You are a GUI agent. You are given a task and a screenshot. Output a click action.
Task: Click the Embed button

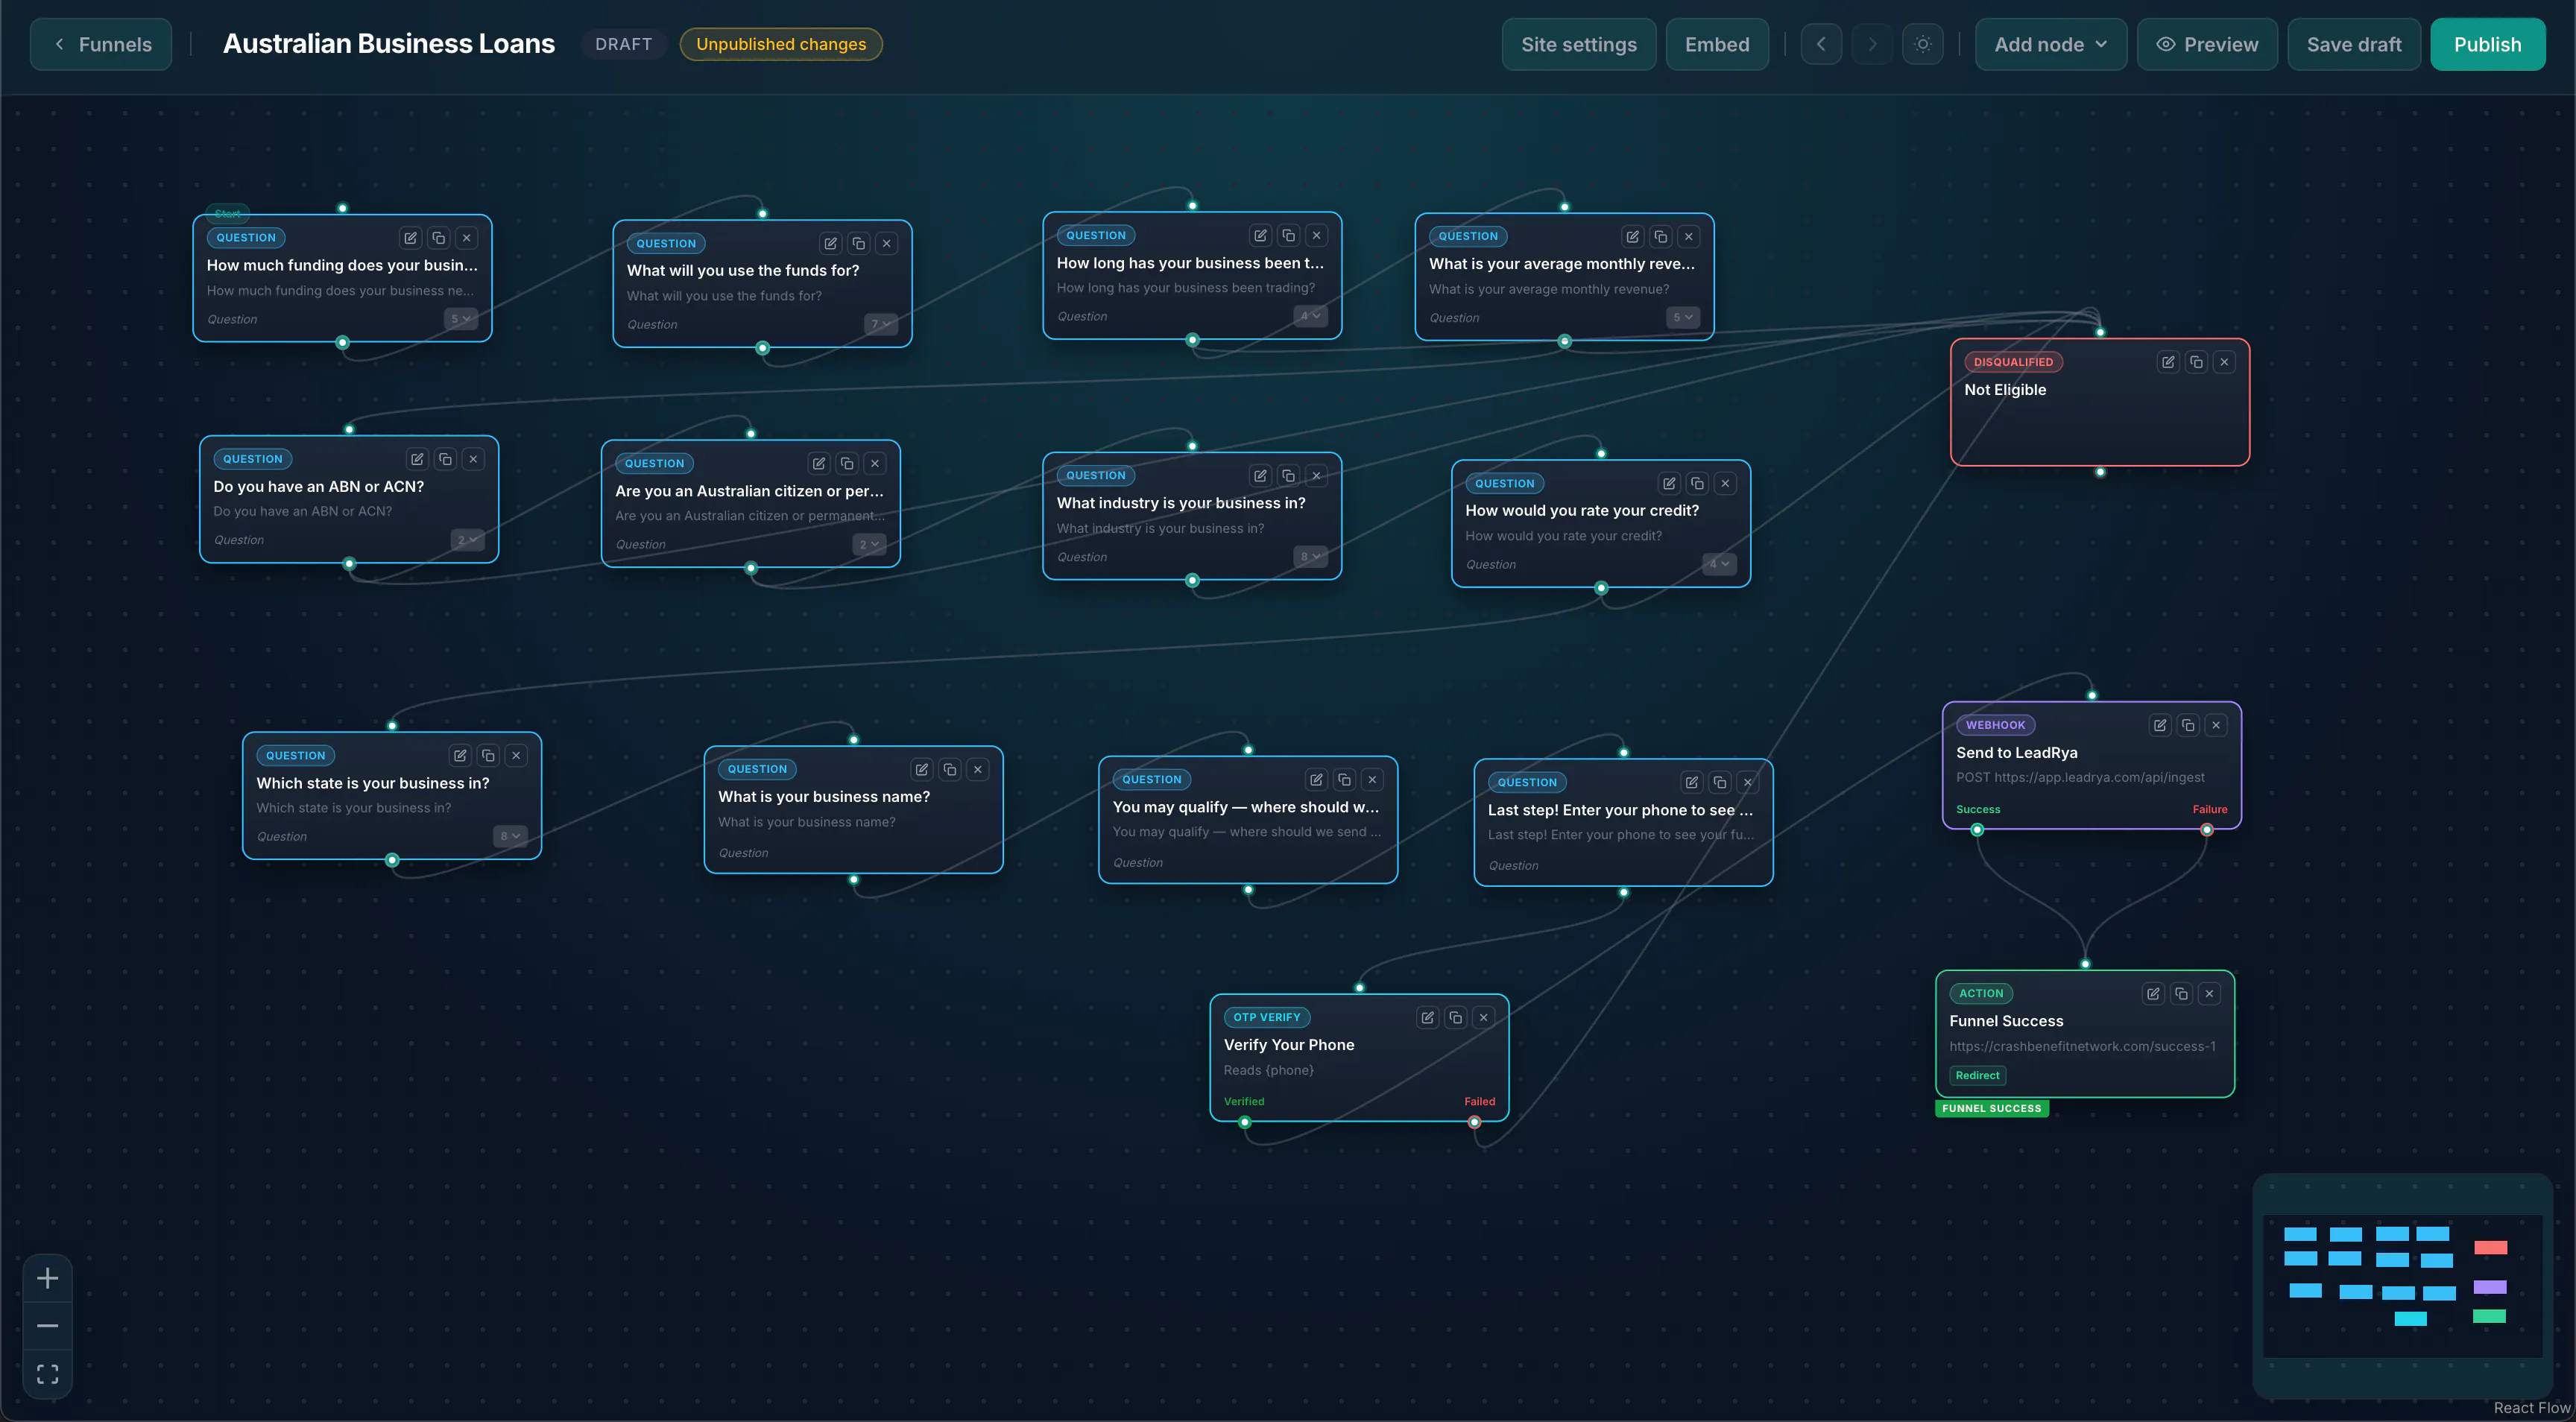(x=1717, y=44)
